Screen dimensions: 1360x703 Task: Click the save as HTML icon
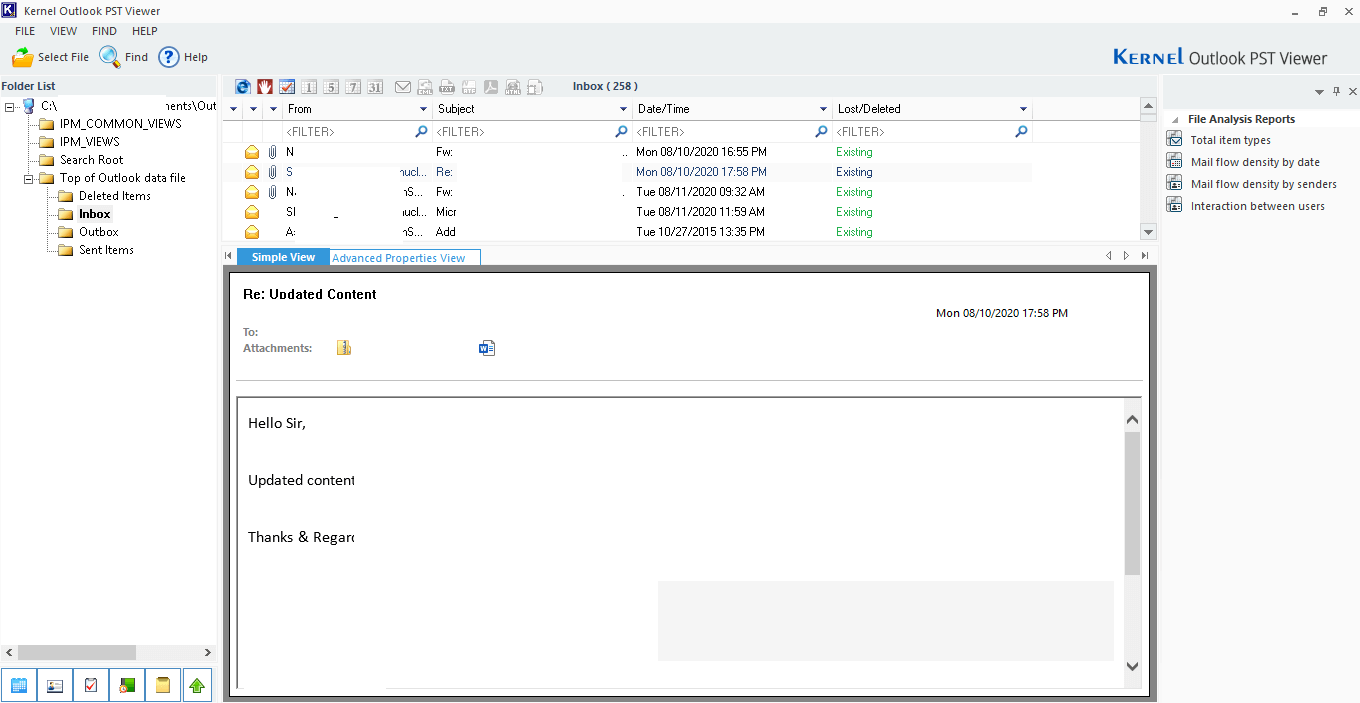(513, 87)
